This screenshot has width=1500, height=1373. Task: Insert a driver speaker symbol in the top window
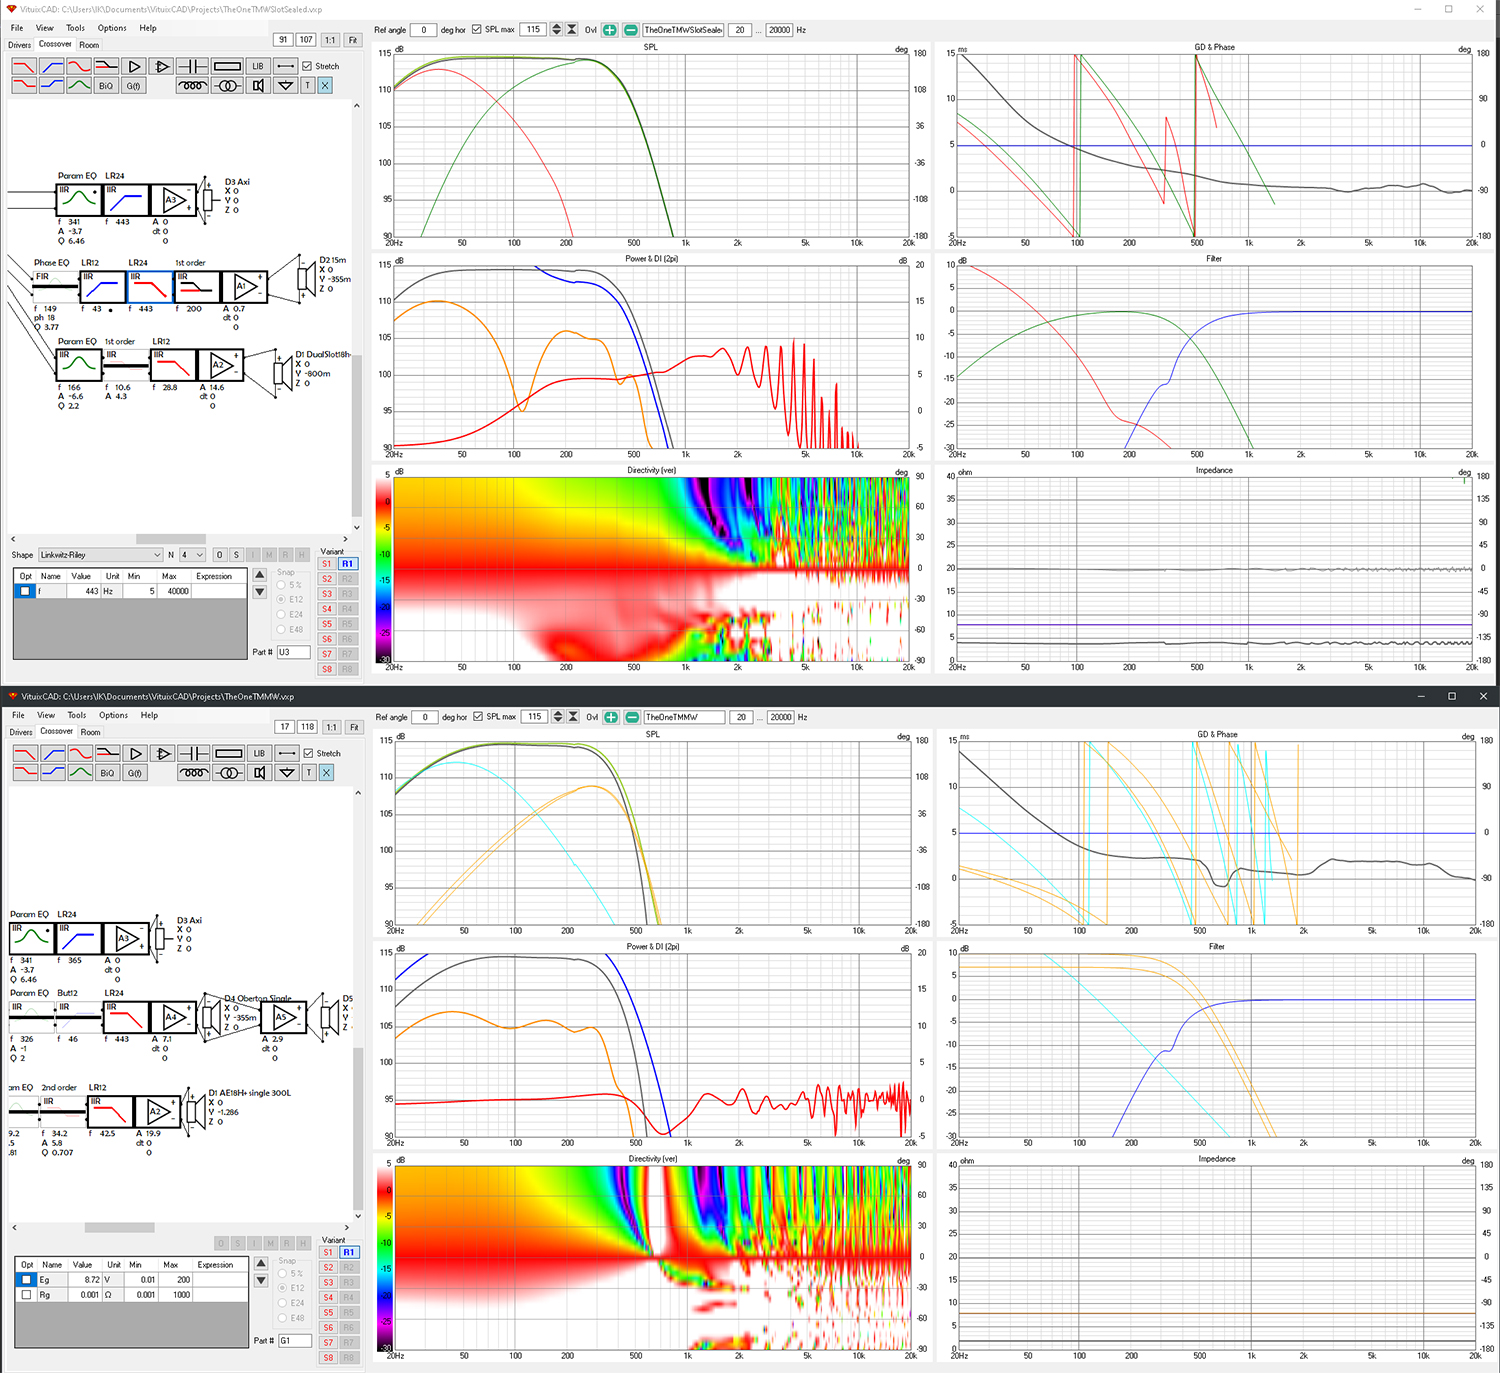[x=258, y=85]
